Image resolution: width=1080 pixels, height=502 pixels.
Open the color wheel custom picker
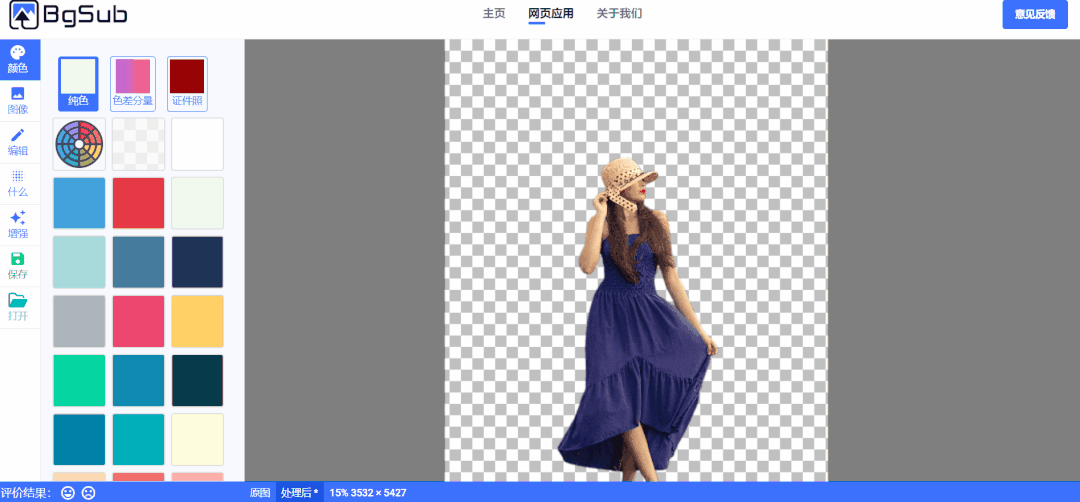click(x=79, y=144)
